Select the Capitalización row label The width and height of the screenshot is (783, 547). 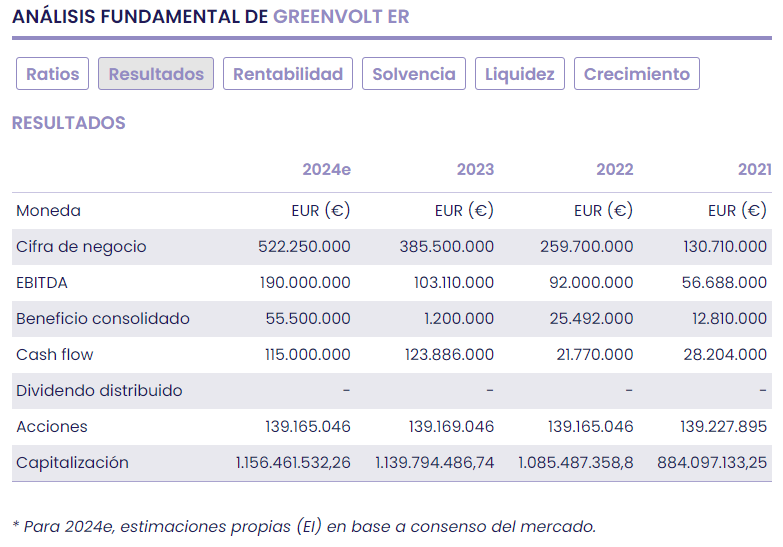72,463
